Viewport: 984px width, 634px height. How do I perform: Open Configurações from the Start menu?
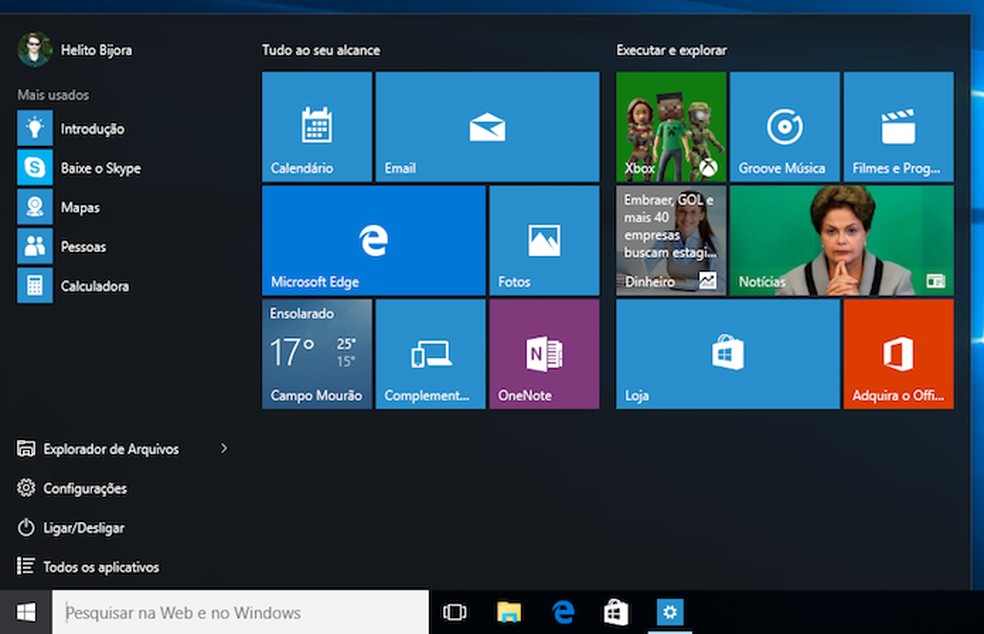tap(84, 489)
